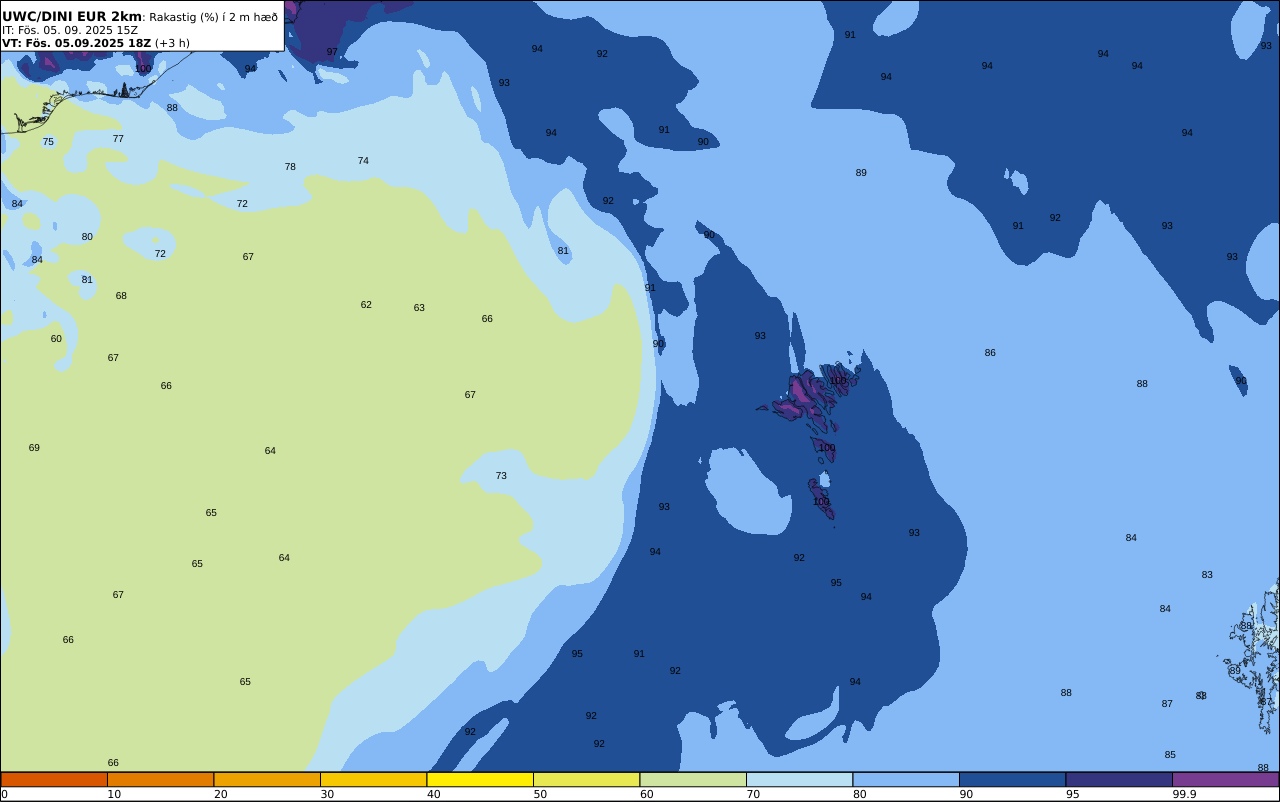Click the 90–95 dark blue legend swatch
This screenshot has width=1280, height=802.
coord(1012,779)
